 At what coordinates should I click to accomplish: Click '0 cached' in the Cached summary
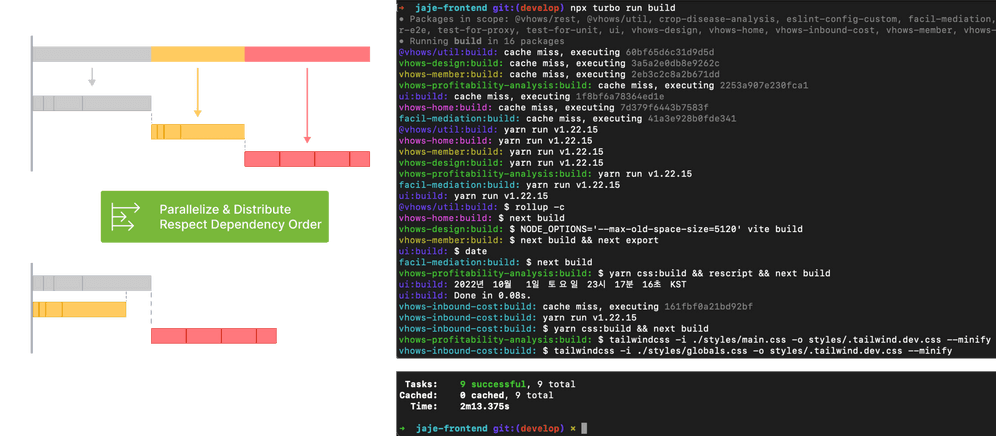pyautogui.click(x=481, y=395)
